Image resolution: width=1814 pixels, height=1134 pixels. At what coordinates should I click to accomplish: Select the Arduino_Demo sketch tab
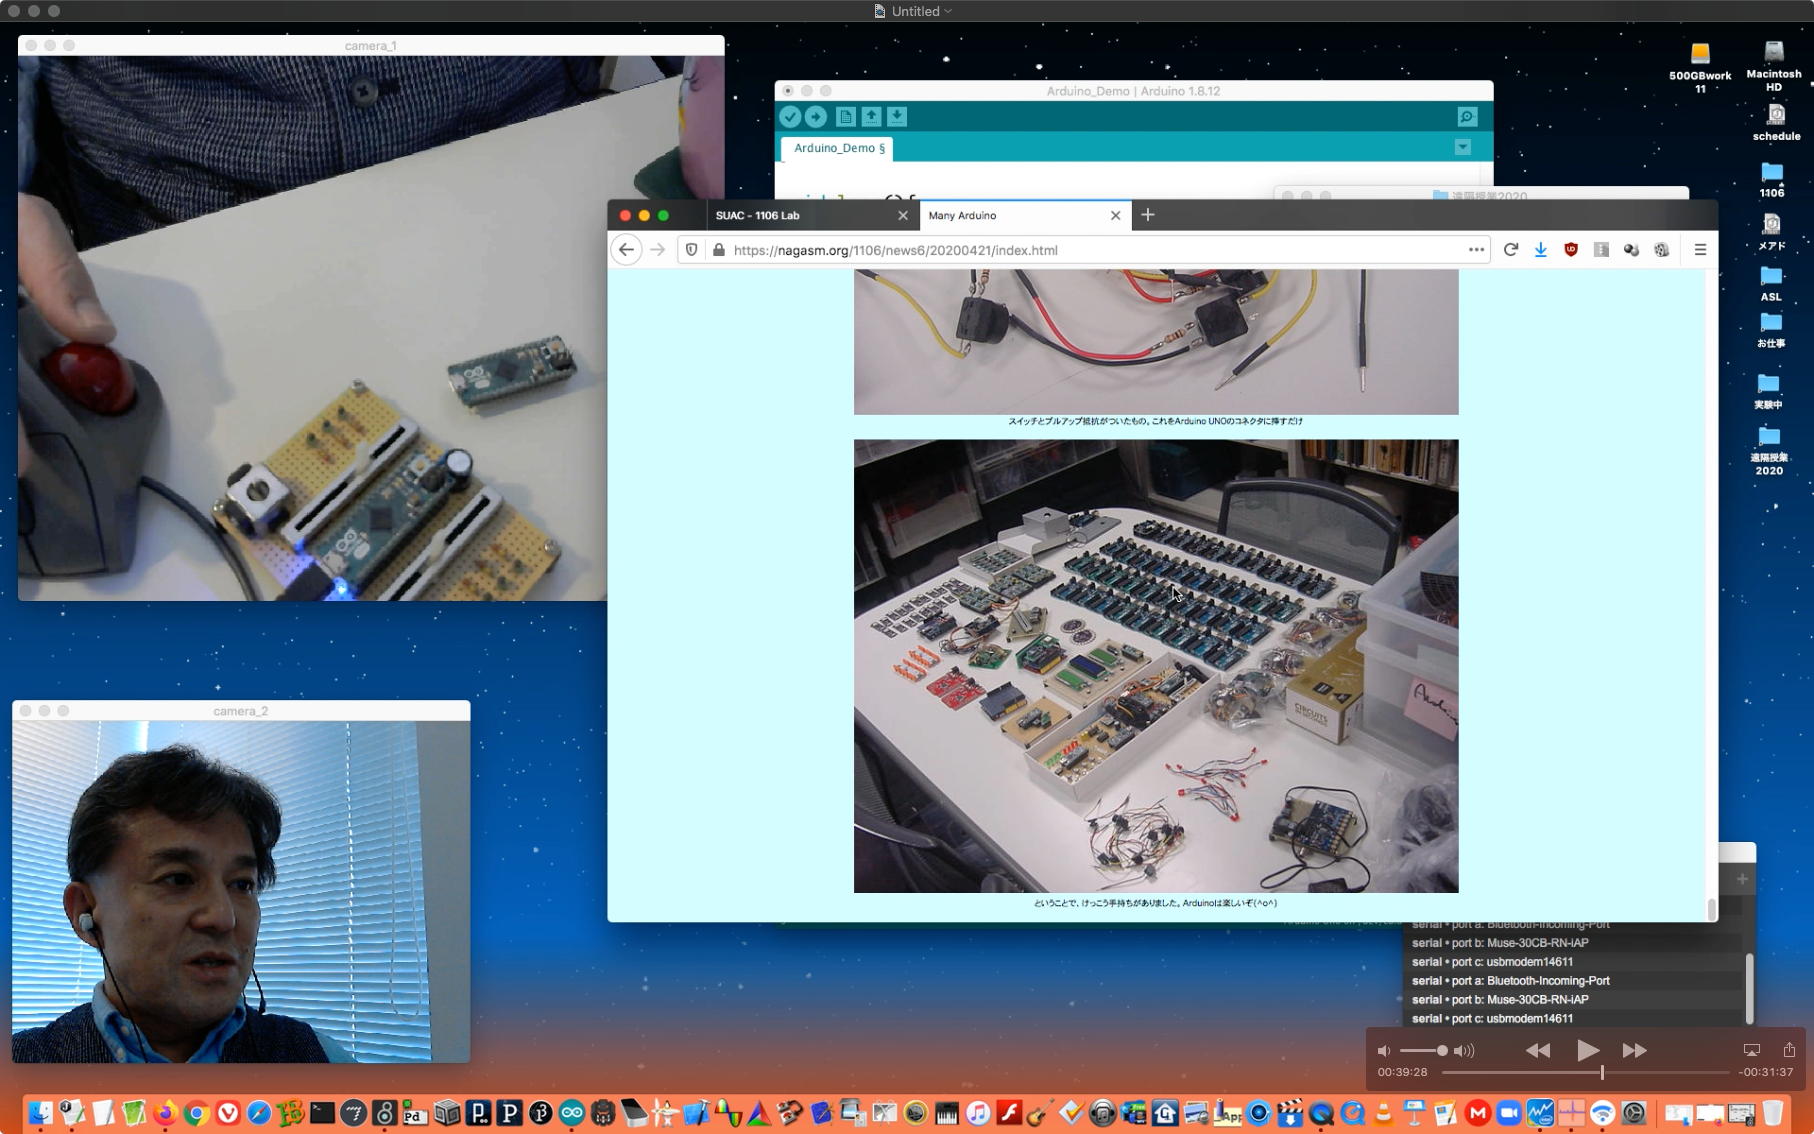pyautogui.click(x=838, y=148)
